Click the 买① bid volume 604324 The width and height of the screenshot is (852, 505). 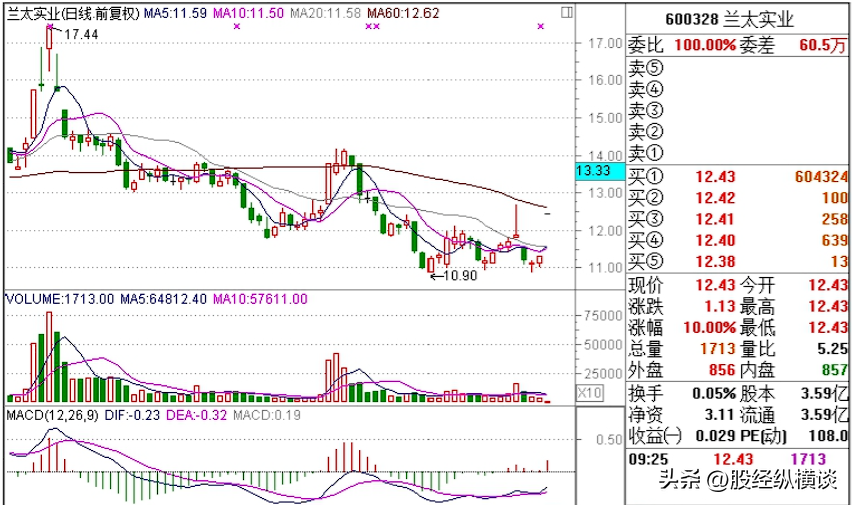[x=821, y=177]
